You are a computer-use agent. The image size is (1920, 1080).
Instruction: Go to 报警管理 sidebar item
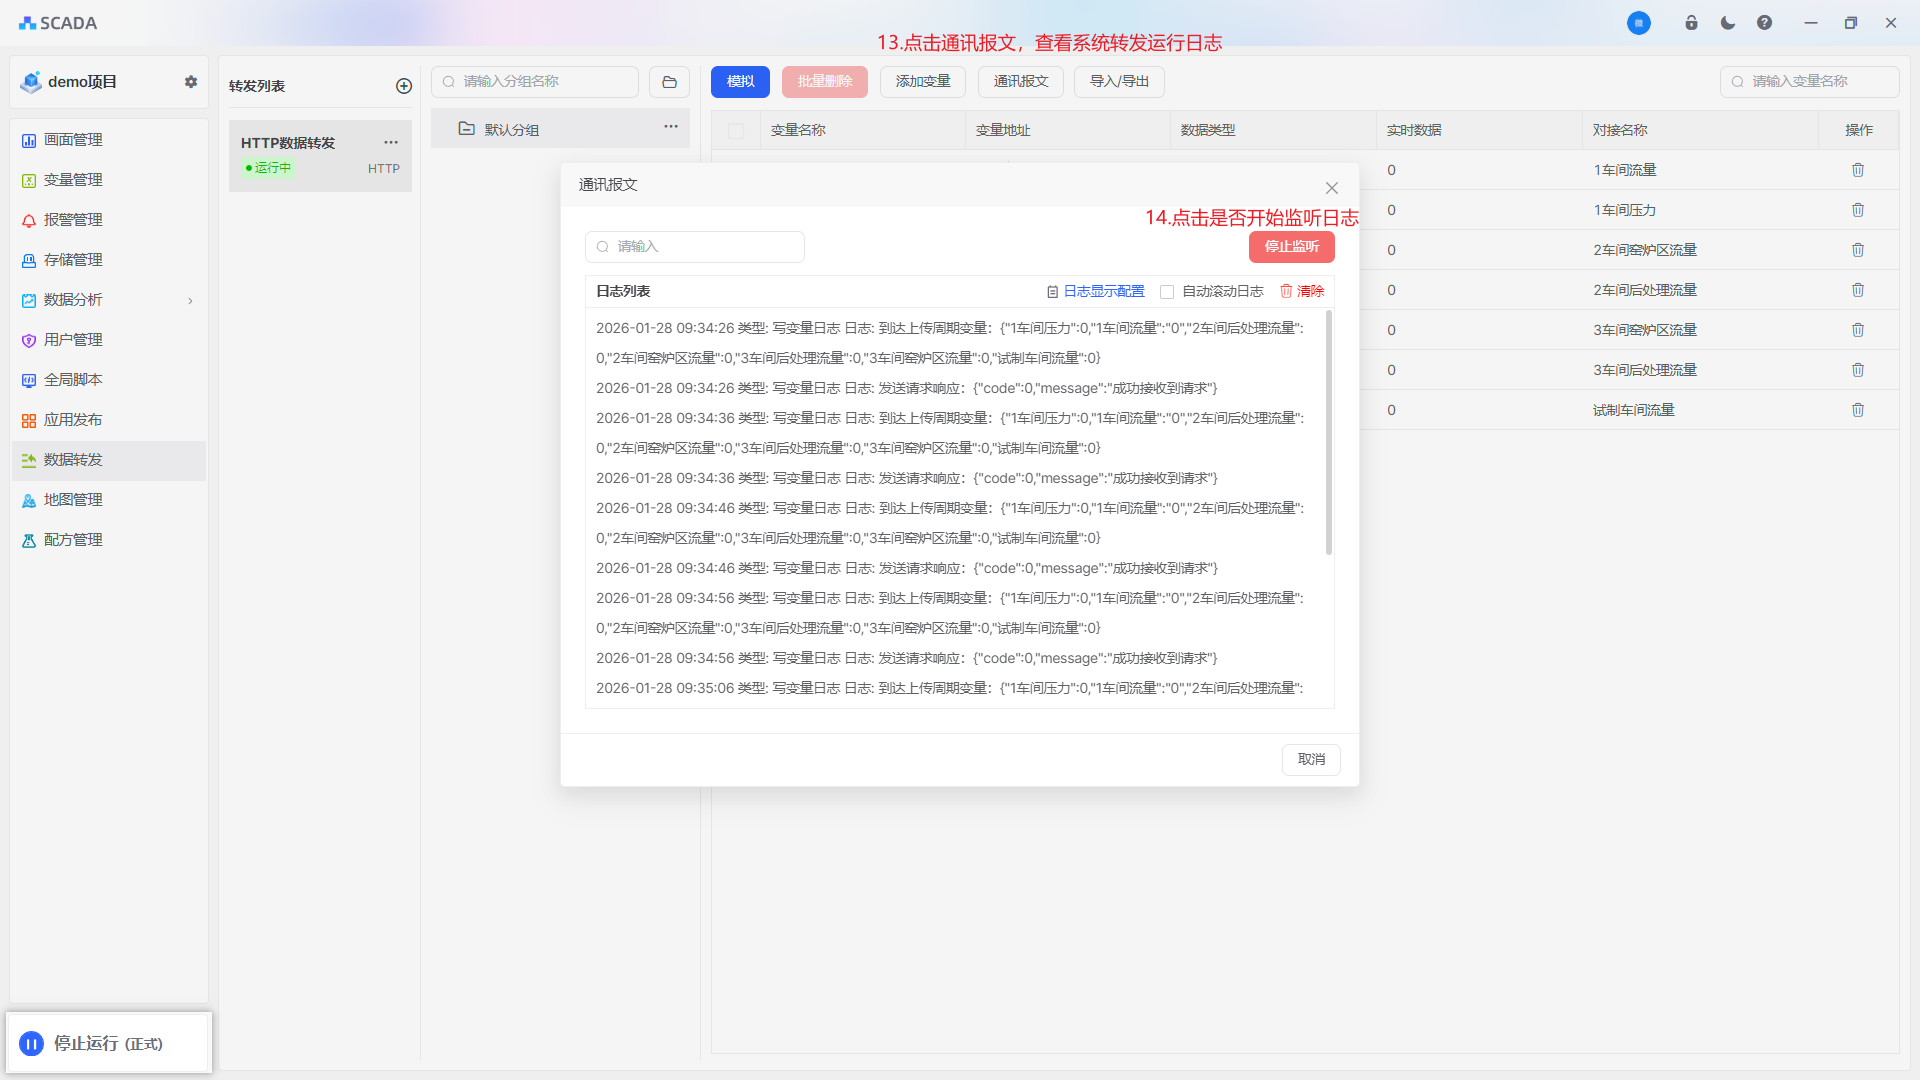click(73, 220)
